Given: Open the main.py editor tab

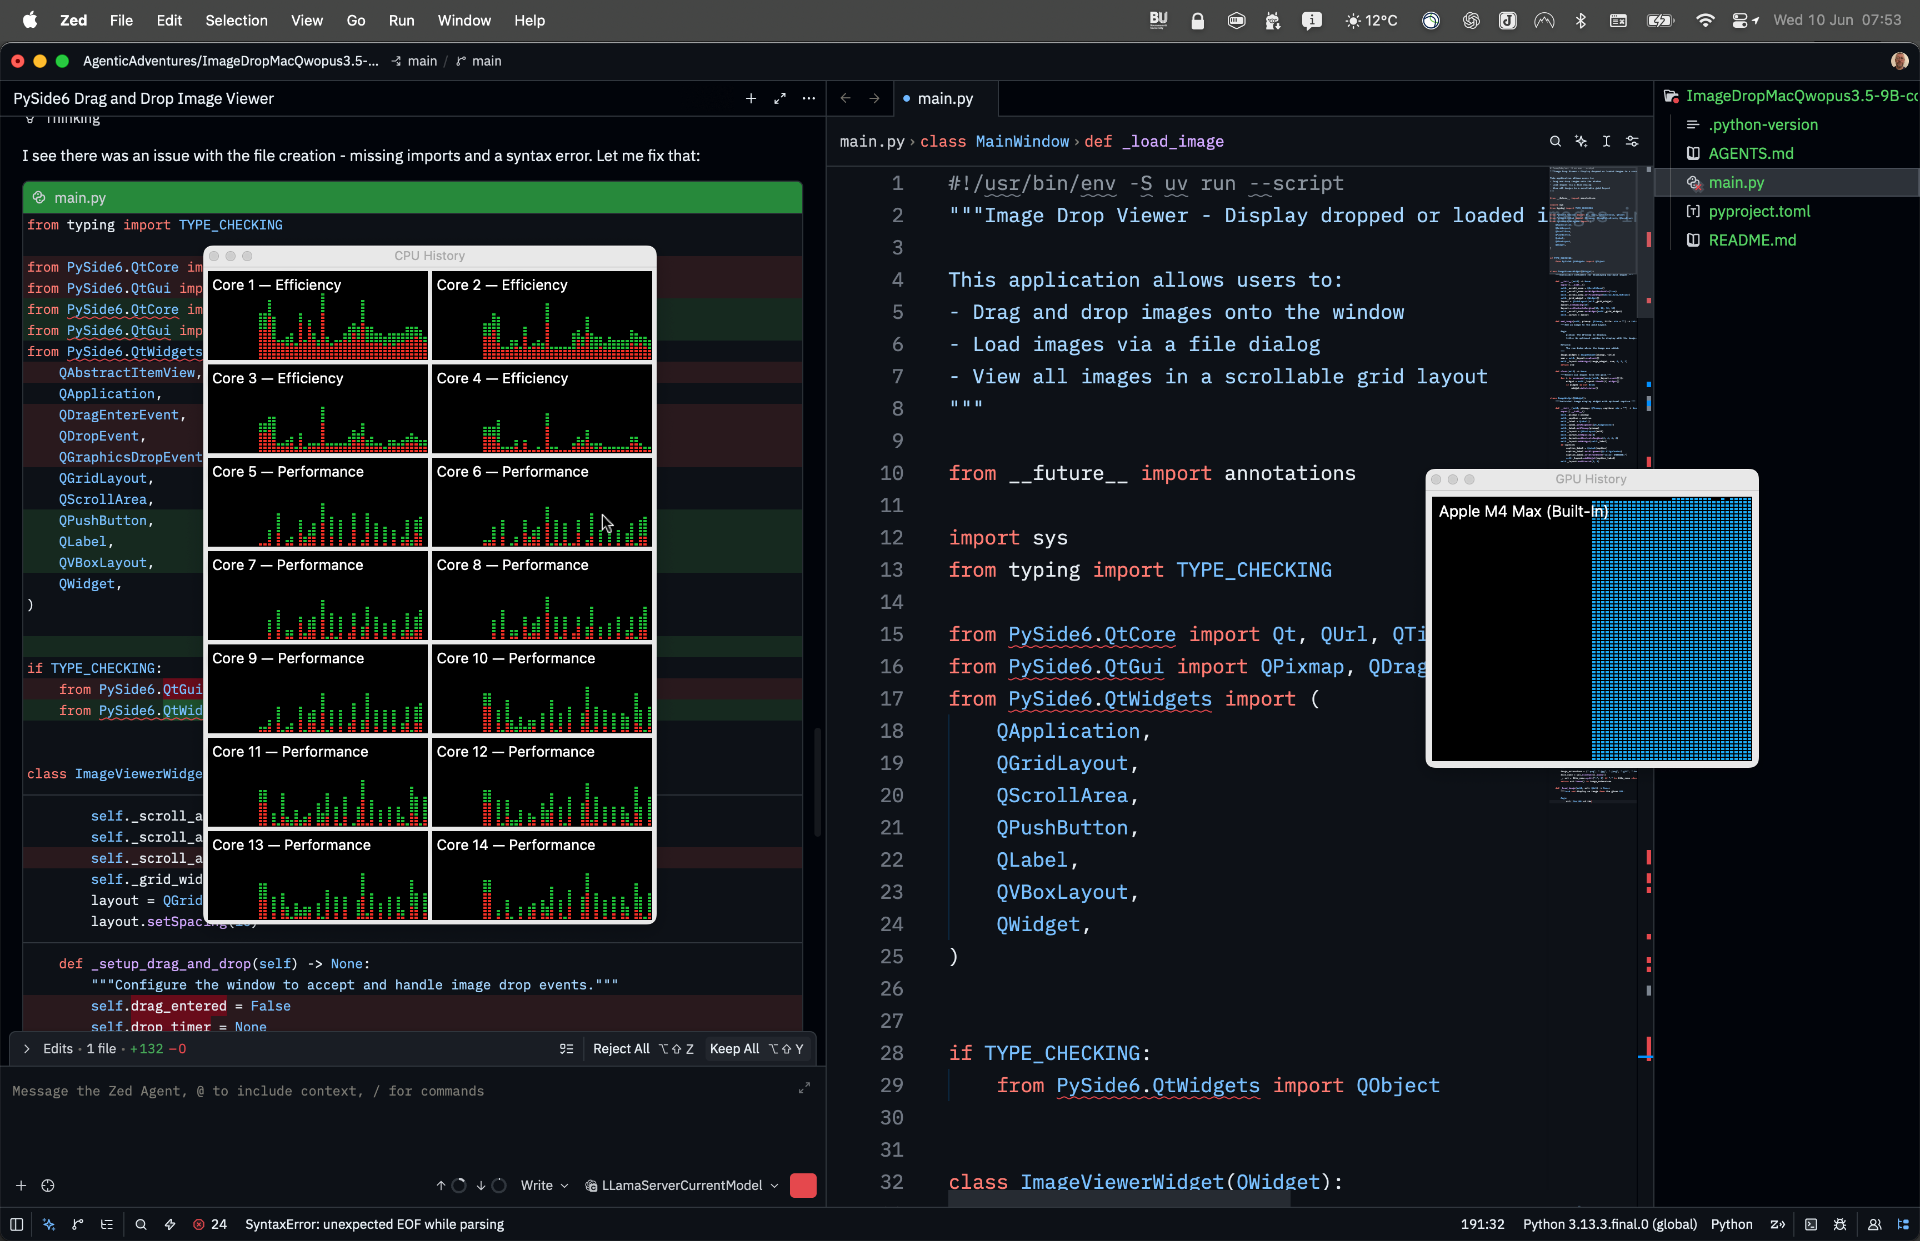Looking at the screenshot, I should (945, 98).
